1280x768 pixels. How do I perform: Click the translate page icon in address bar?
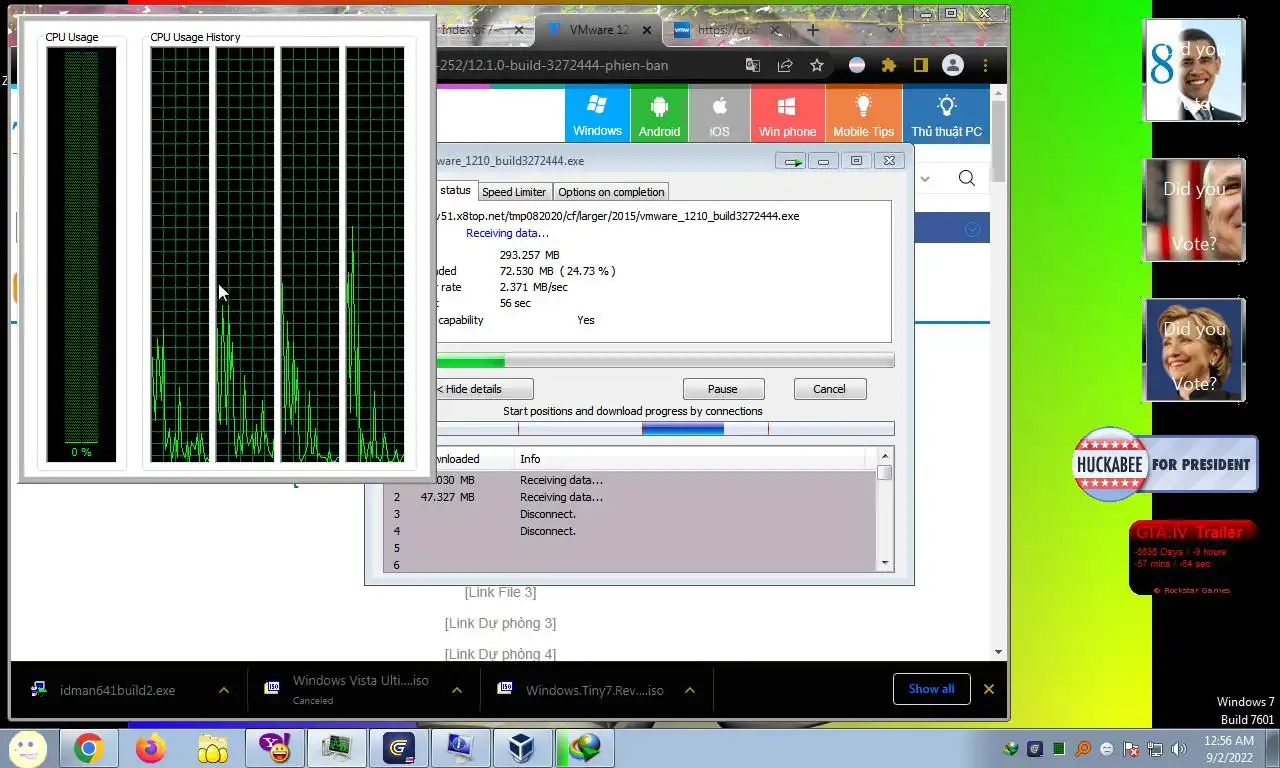pyautogui.click(x=753, y=65)
